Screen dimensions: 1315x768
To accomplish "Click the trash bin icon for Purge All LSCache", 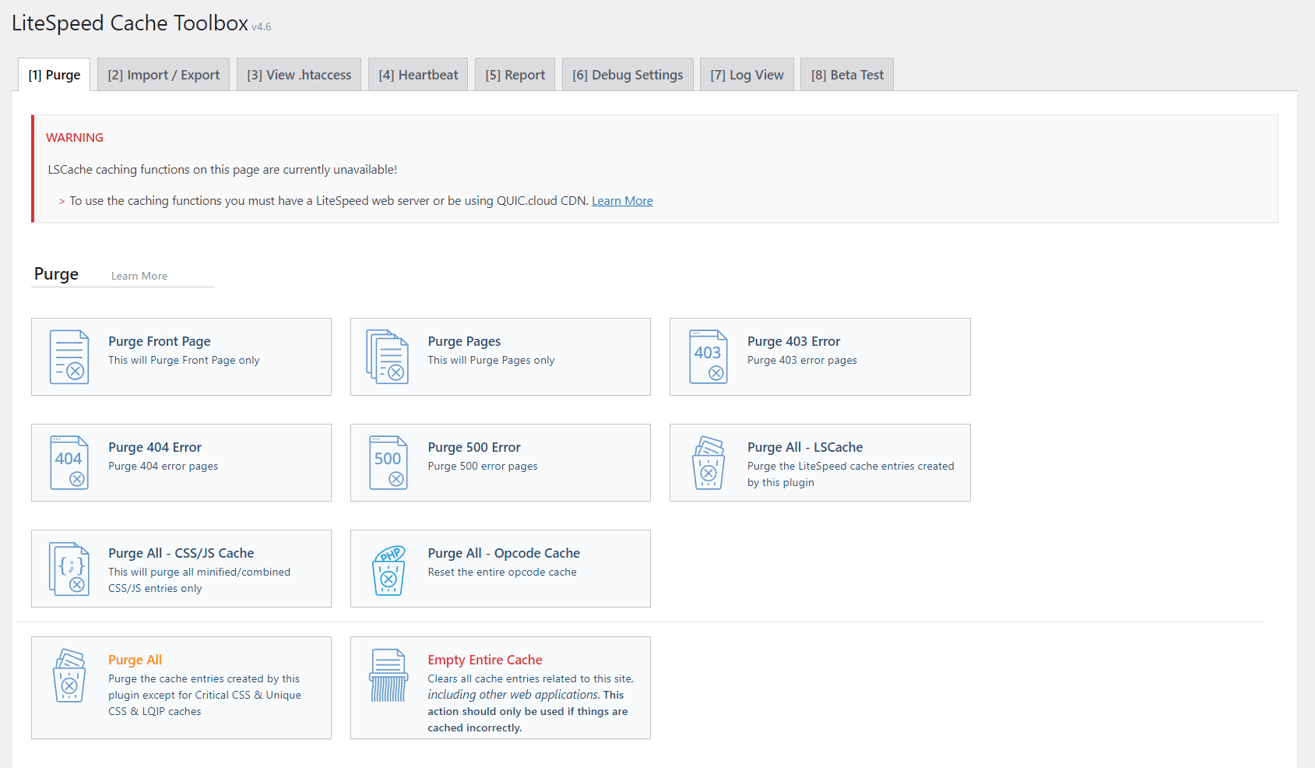I will [x=709, y=462].
